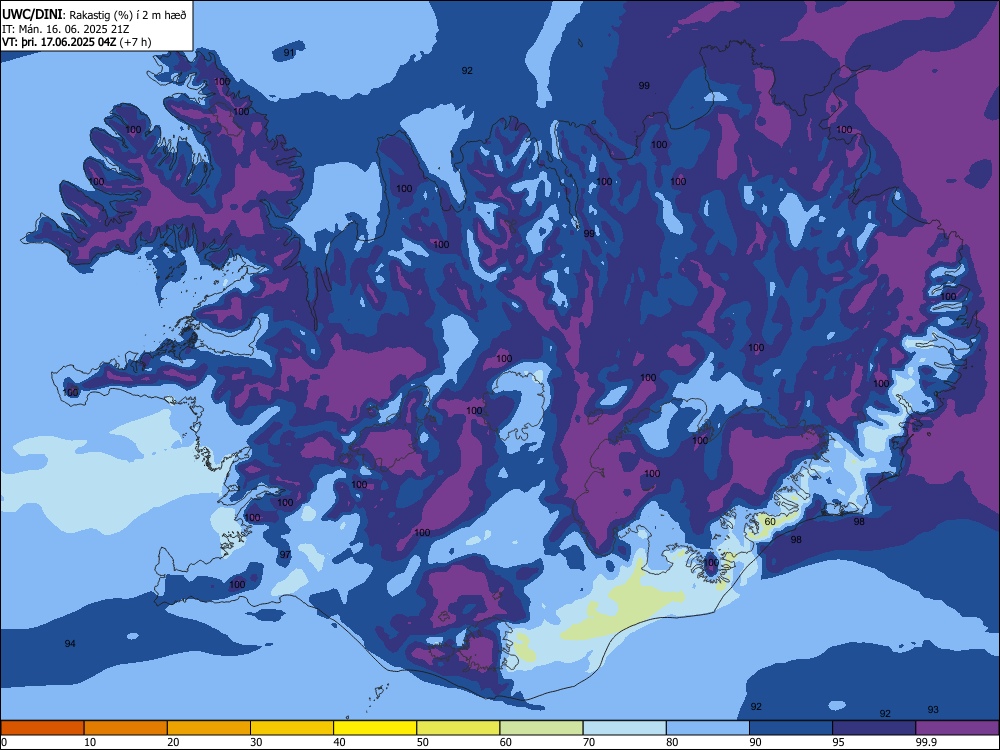Select the "90" legend tick label
This screenshot has width=1000, height=750.
(x=756, y=742)
